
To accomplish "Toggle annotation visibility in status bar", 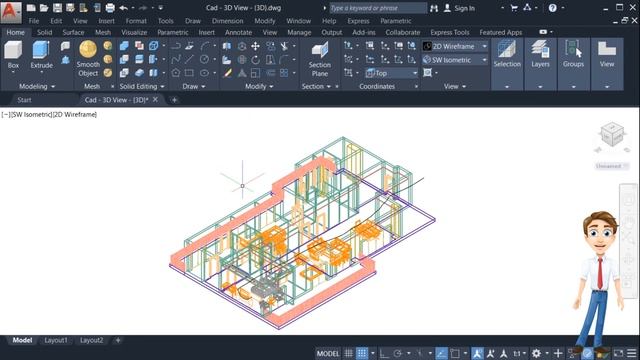I will [x=477, y=353].
